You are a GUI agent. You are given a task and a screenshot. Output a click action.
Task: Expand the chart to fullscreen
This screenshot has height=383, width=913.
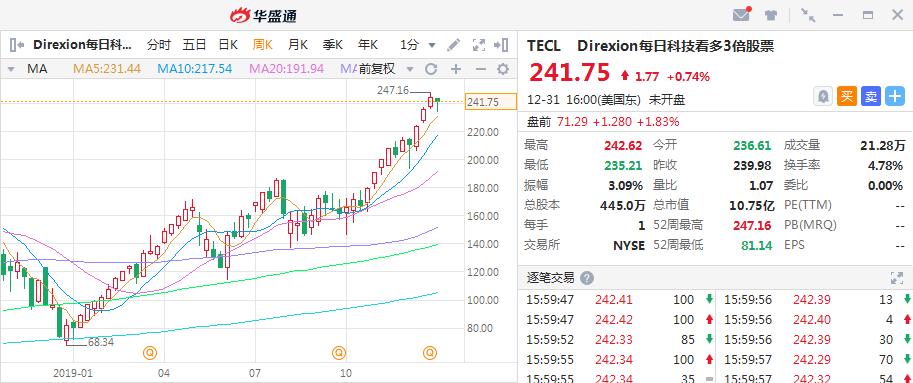[479, 45]
